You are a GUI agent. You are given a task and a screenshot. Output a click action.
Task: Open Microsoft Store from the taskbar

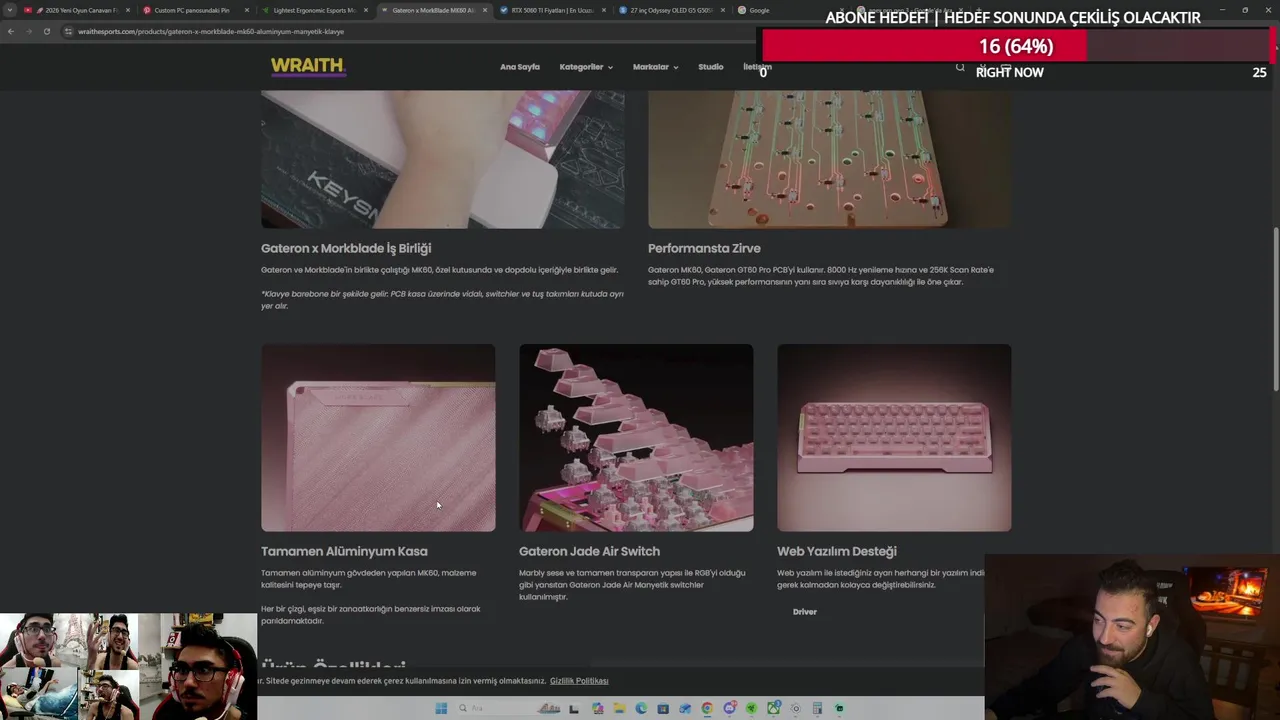[x=663, y=708]
